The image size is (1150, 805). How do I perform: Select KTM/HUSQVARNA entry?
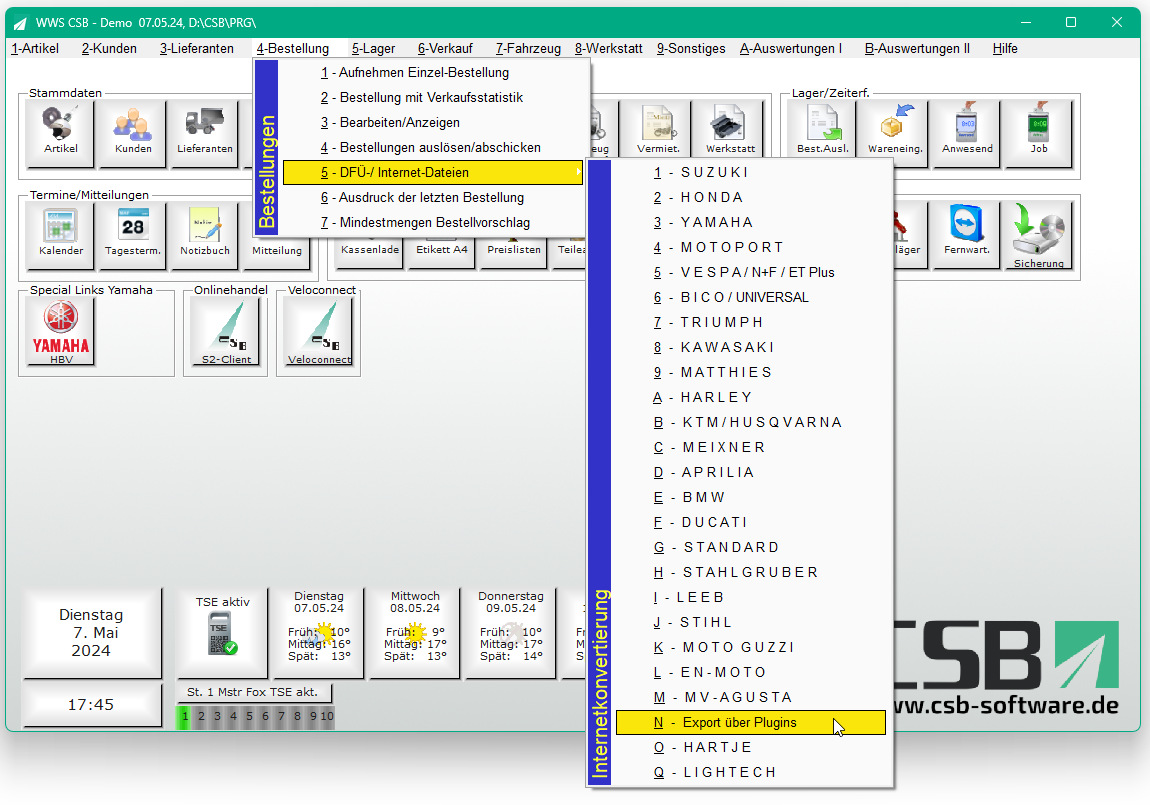(x=750, y=422)
